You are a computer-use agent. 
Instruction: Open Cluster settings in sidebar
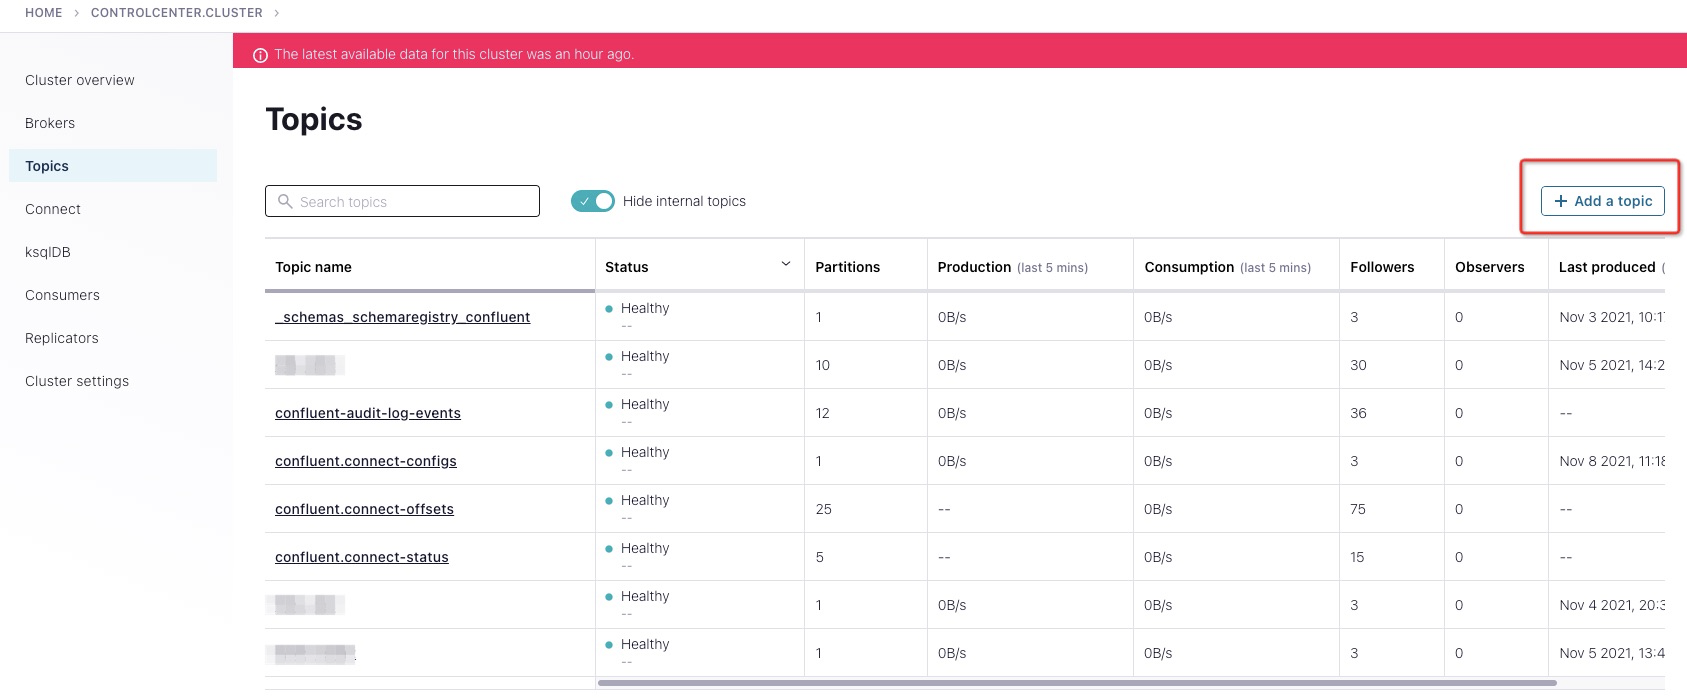coord(77,381)
